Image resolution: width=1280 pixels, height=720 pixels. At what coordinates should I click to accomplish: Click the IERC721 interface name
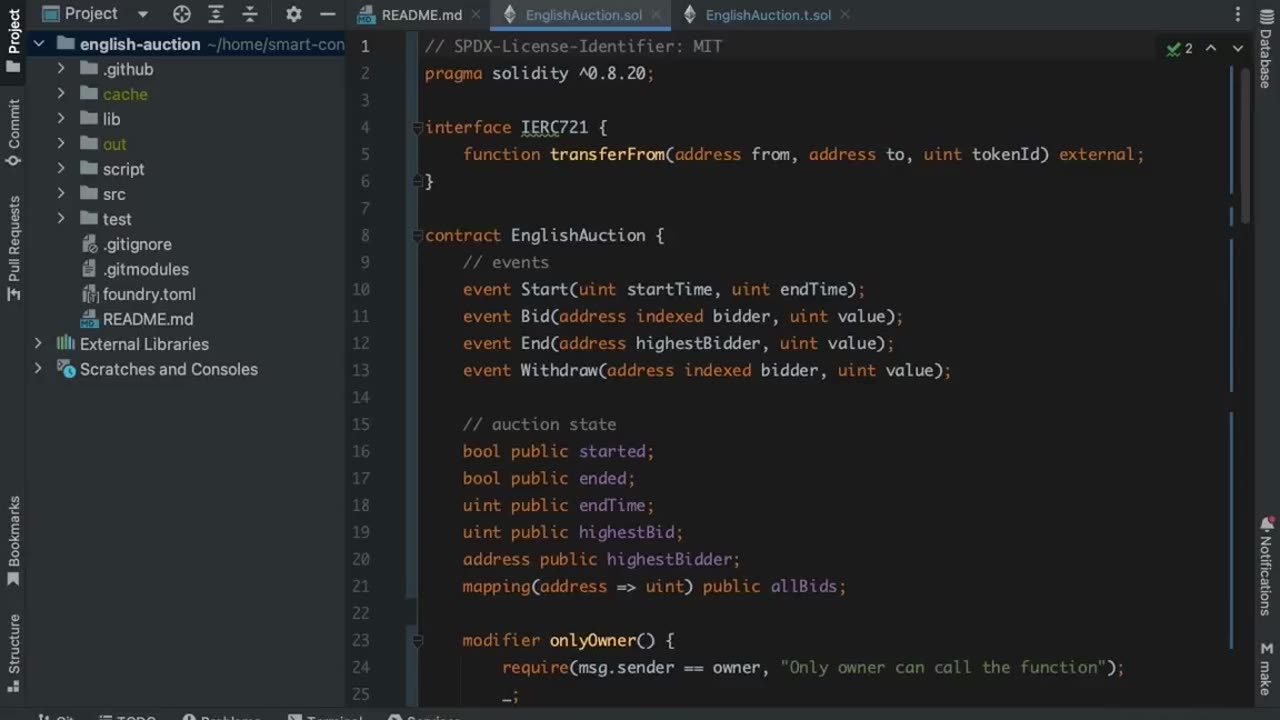554,127
